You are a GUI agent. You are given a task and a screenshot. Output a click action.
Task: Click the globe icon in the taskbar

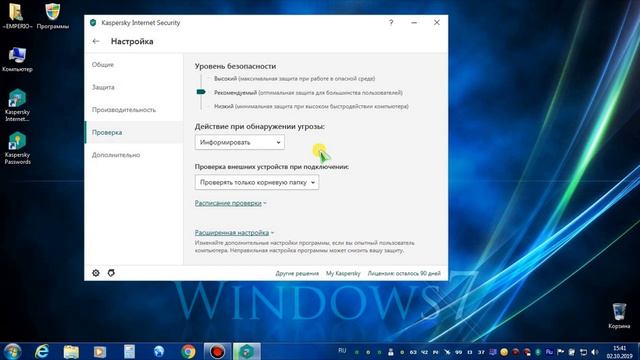click(x=159, y=351)
